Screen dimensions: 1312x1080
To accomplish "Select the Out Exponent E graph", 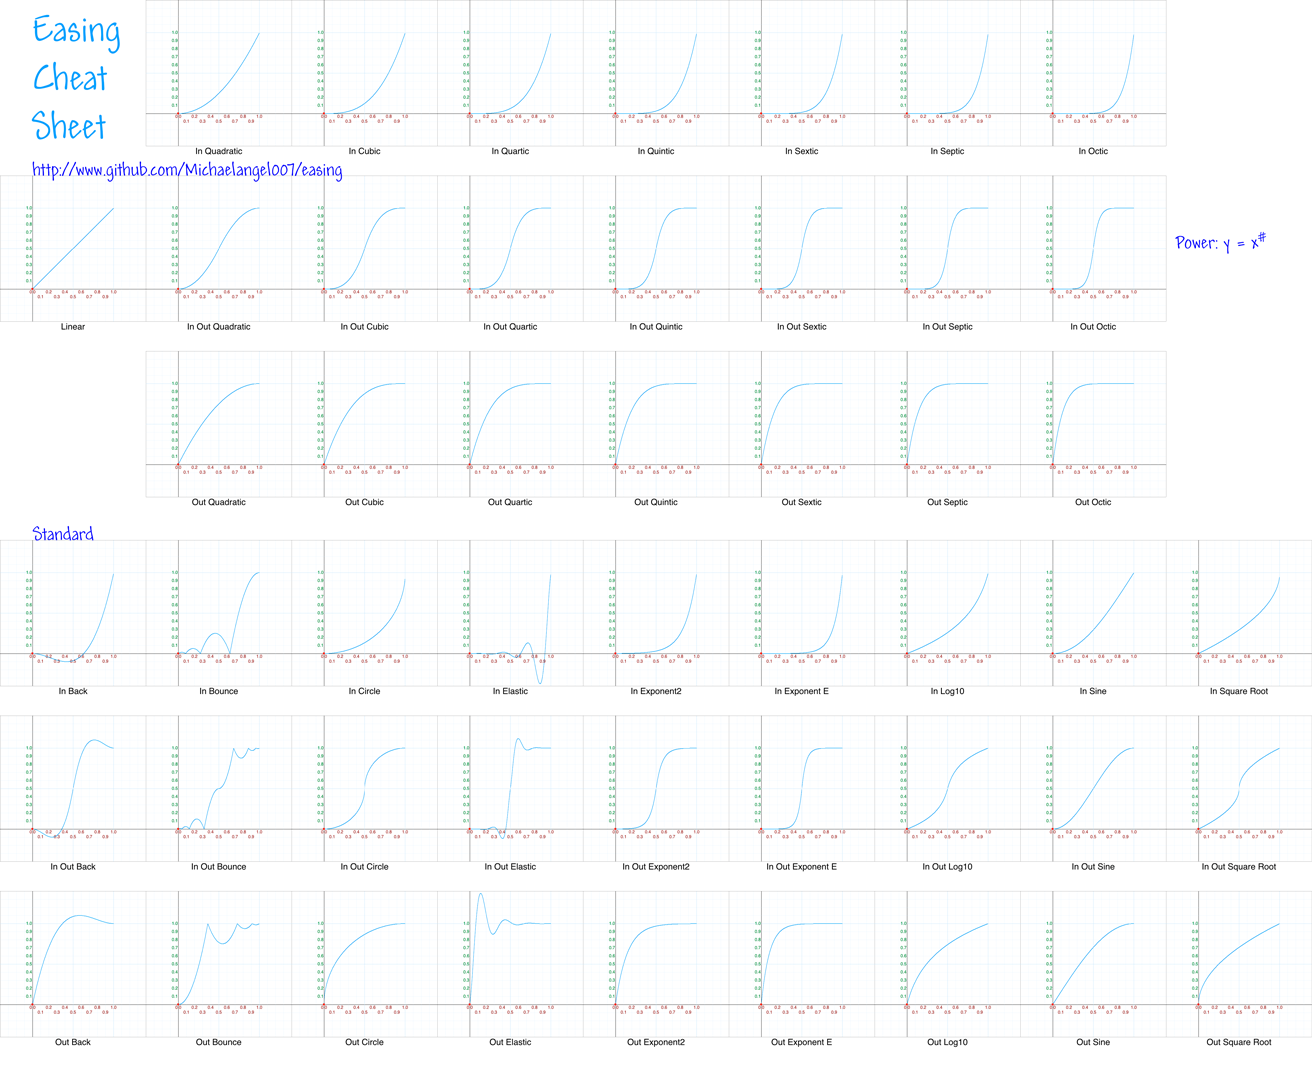I will [x=802, y=964].
